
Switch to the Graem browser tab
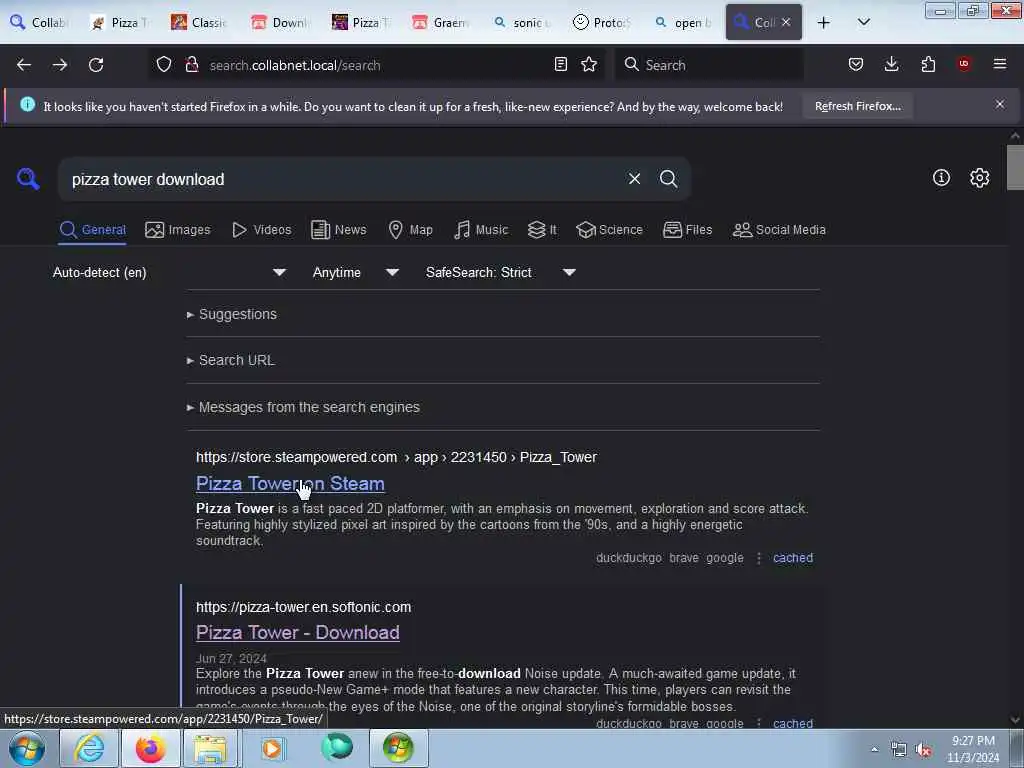[x=441, y=23]
